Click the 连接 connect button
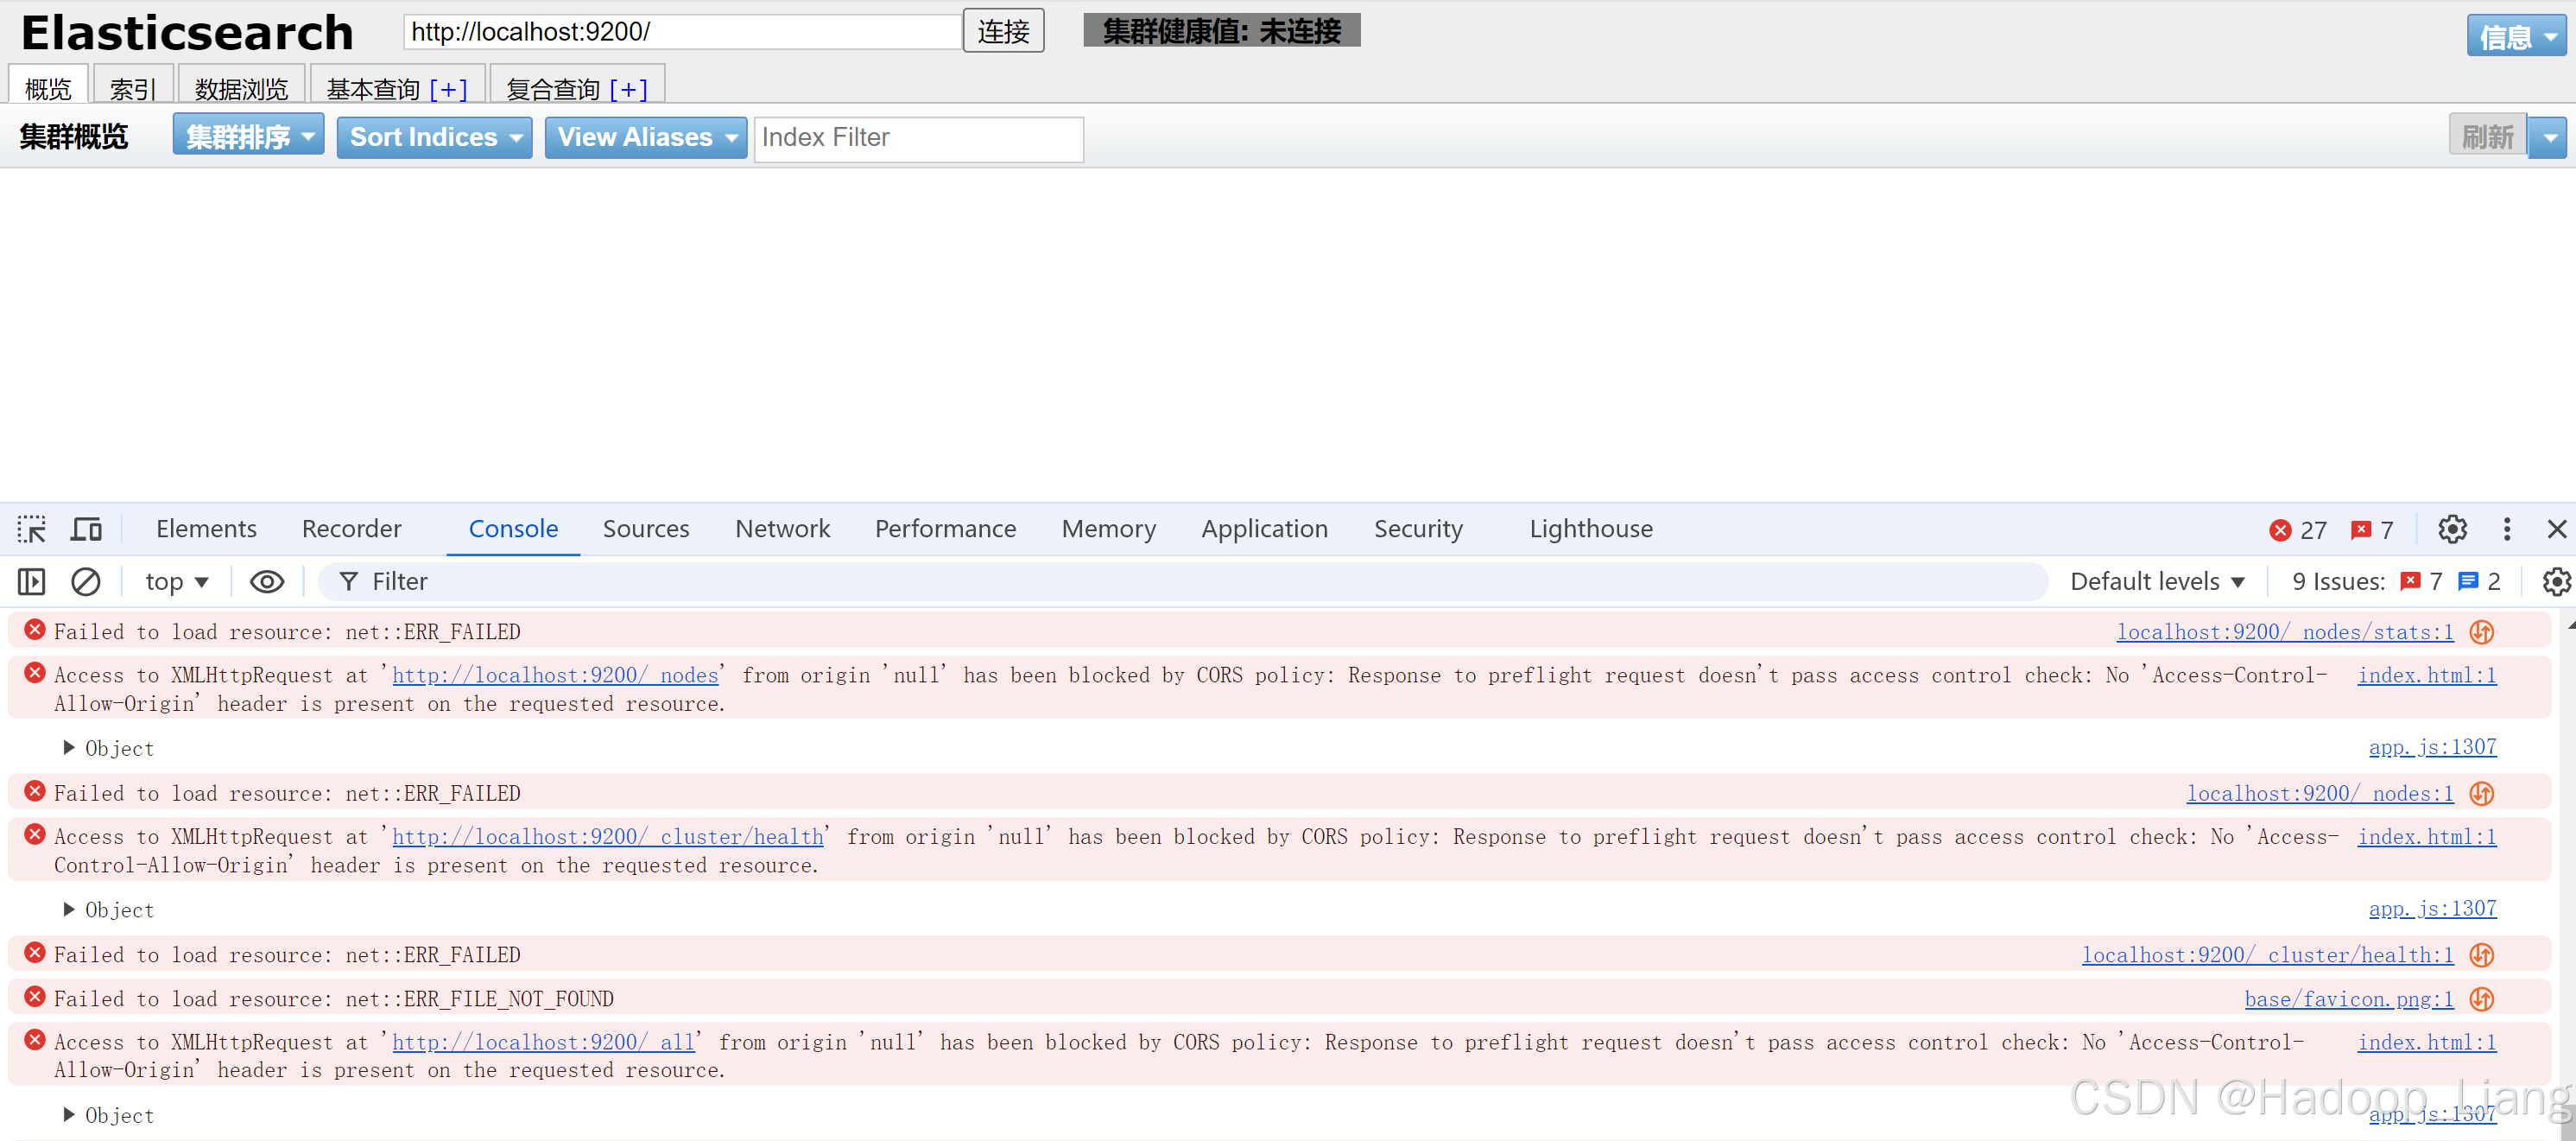The width and height of the screenshot is (2576, 1141). [x=1003, y=31]
